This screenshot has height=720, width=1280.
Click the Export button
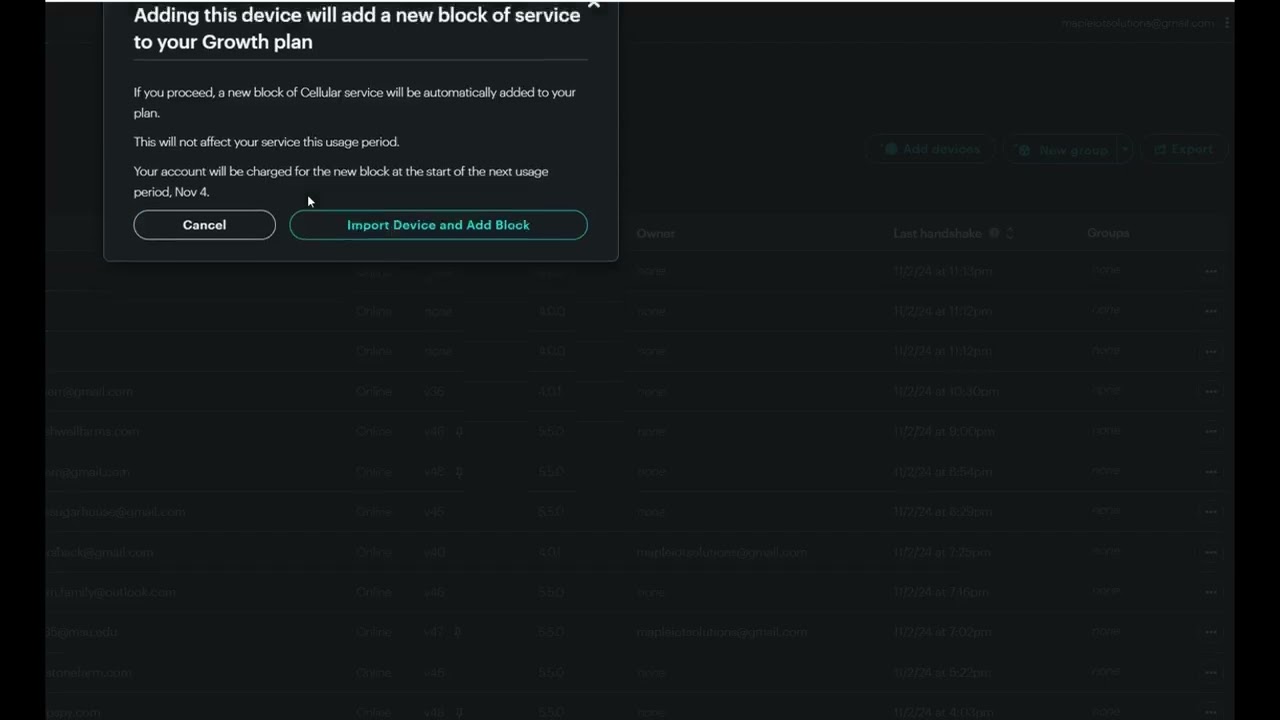click(1184, 150)
